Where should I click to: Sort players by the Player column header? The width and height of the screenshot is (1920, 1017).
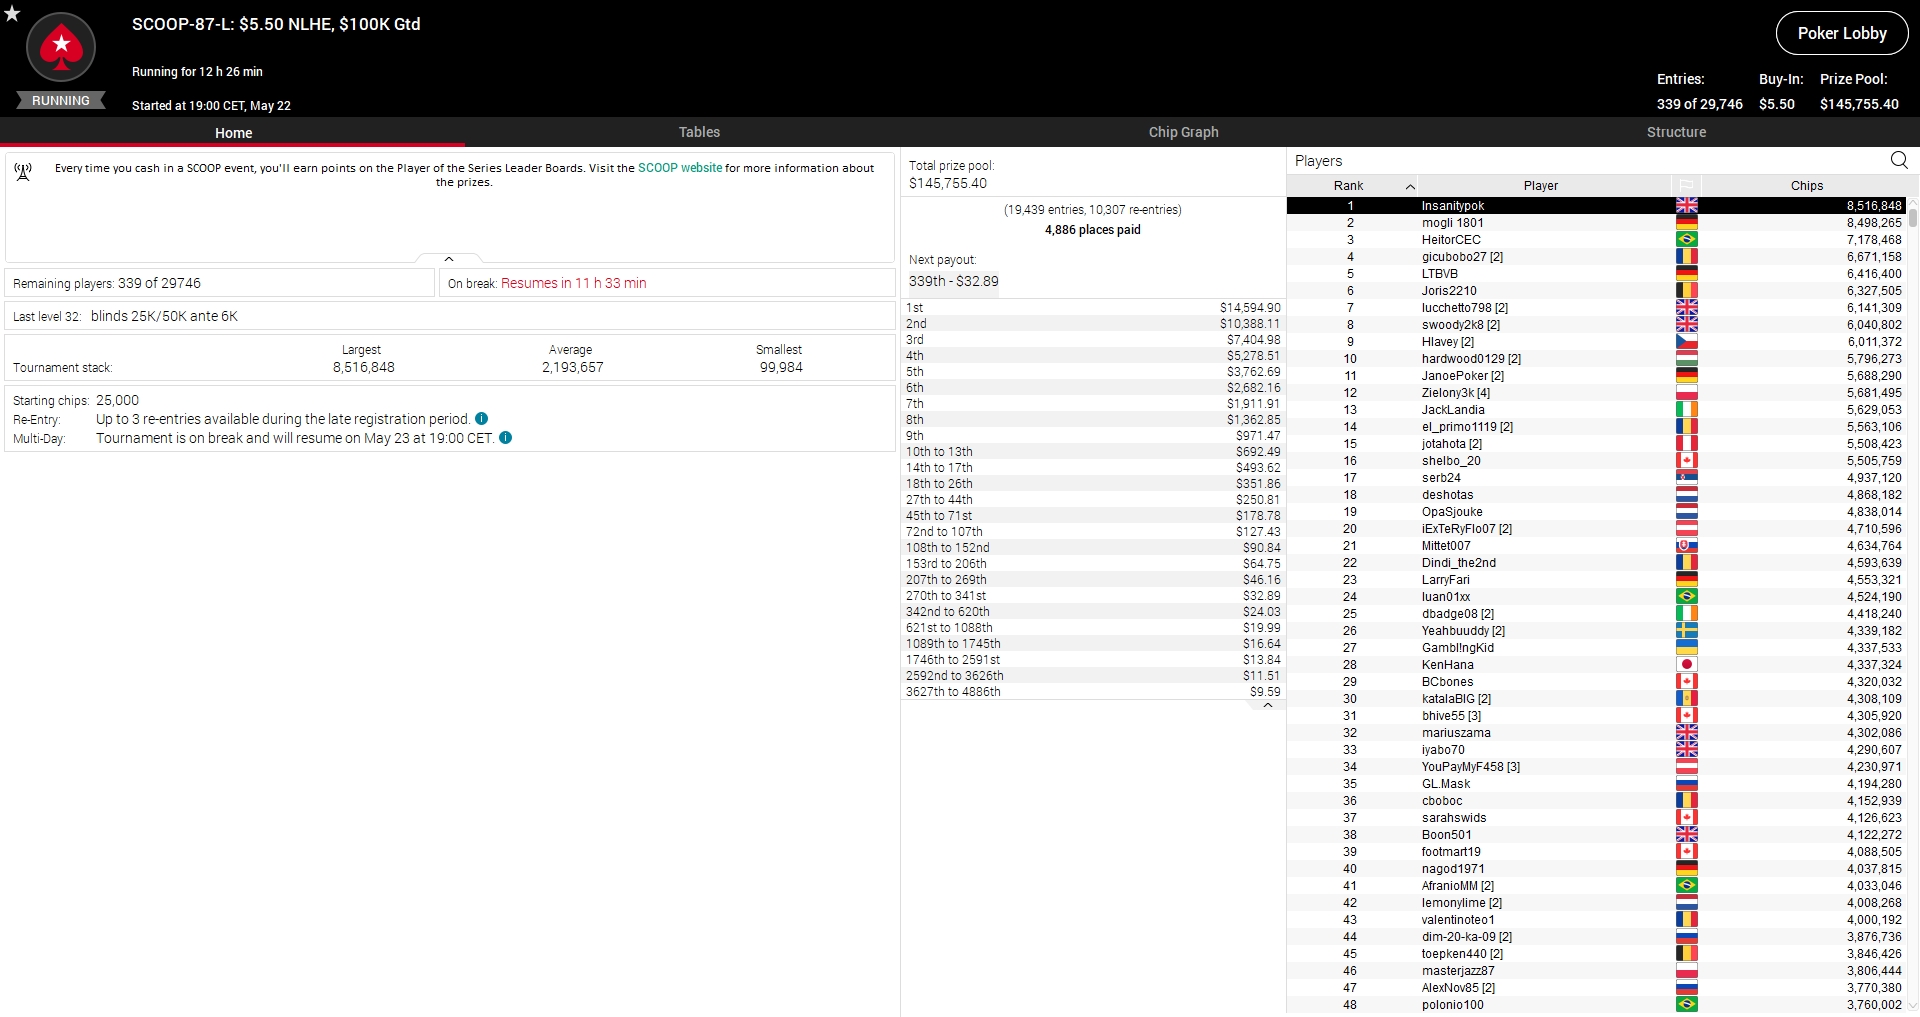[x=1541, y=186]
